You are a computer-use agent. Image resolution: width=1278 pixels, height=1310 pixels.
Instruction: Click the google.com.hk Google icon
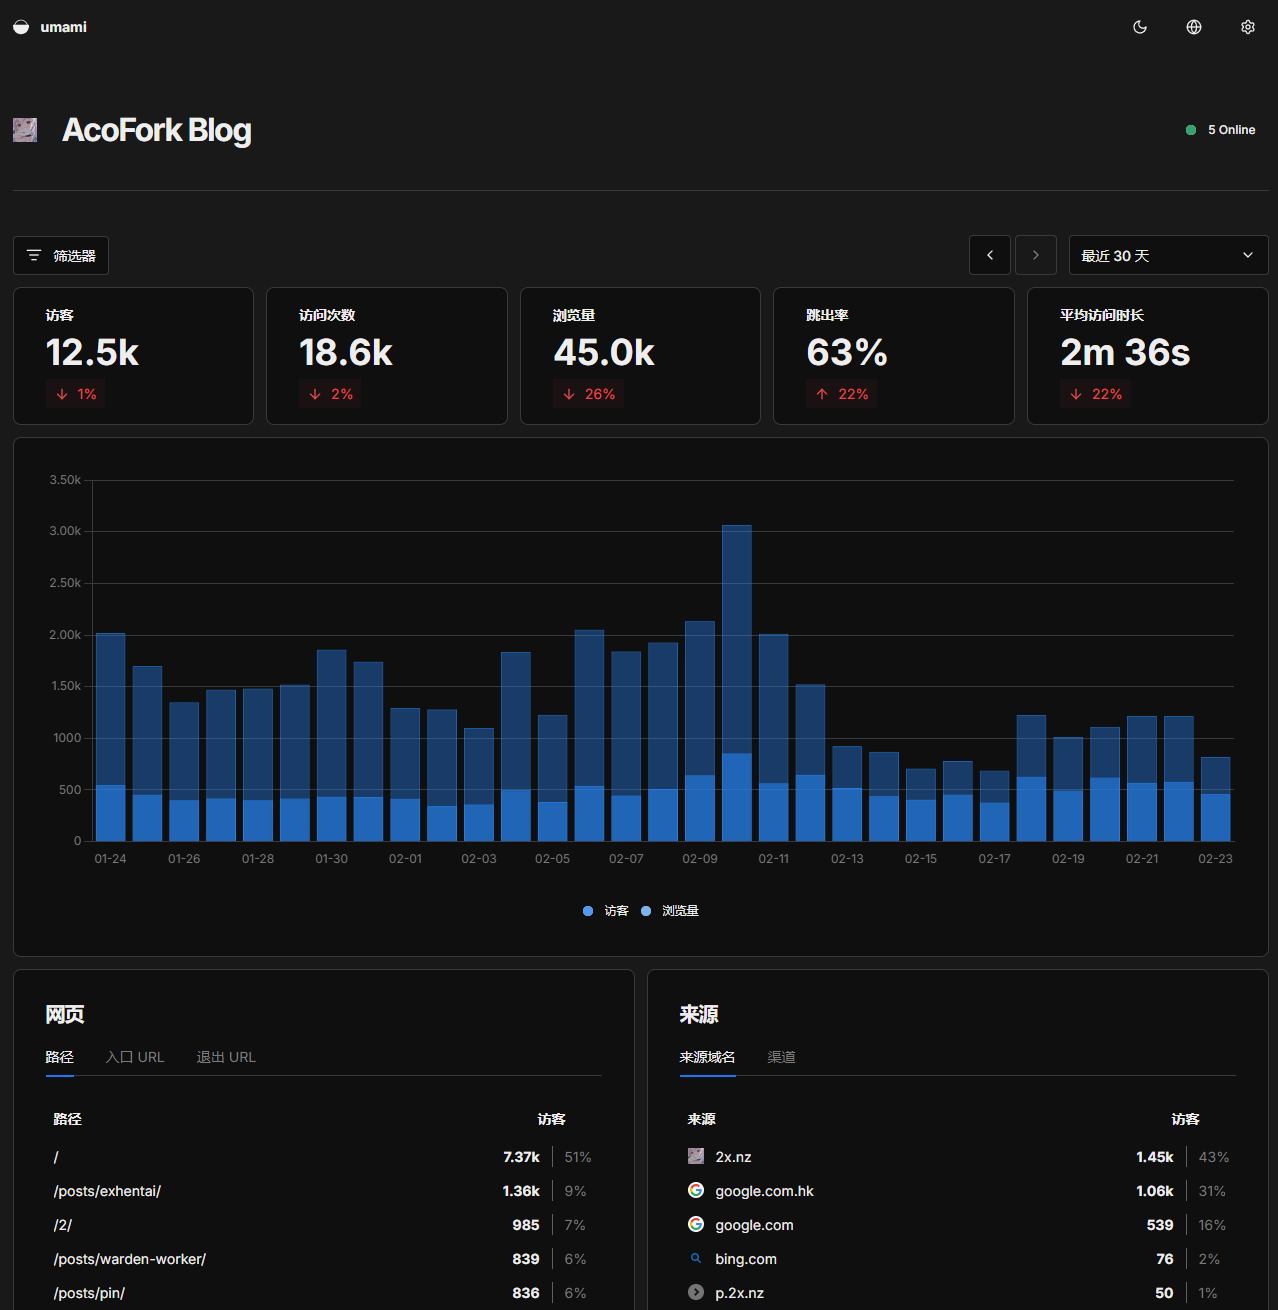[x=696, y=1191]
